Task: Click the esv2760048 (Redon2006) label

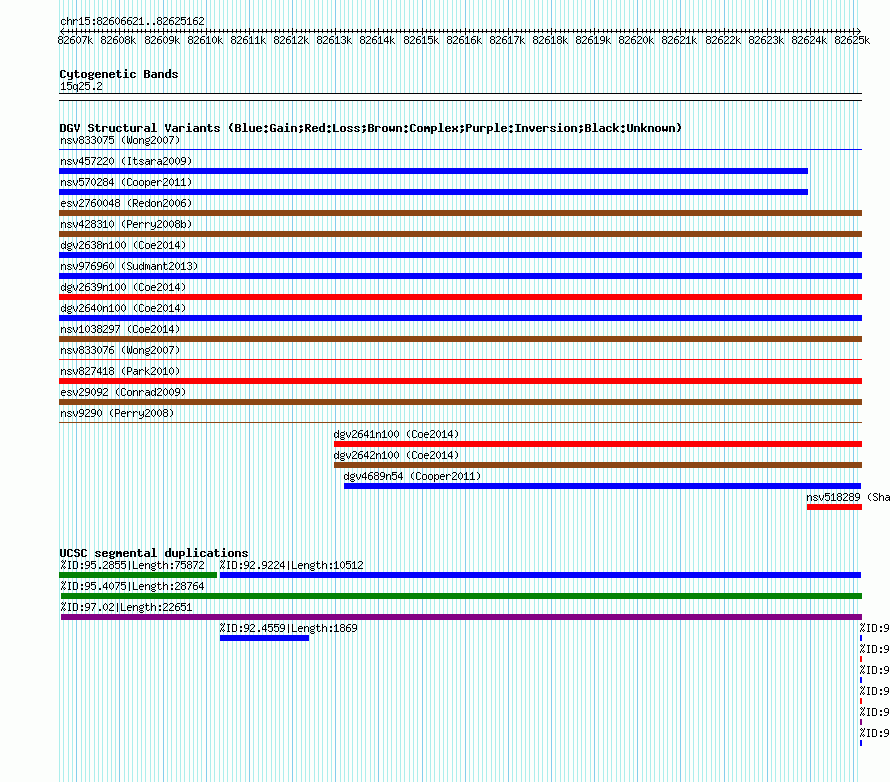Action: pos(126,203)
